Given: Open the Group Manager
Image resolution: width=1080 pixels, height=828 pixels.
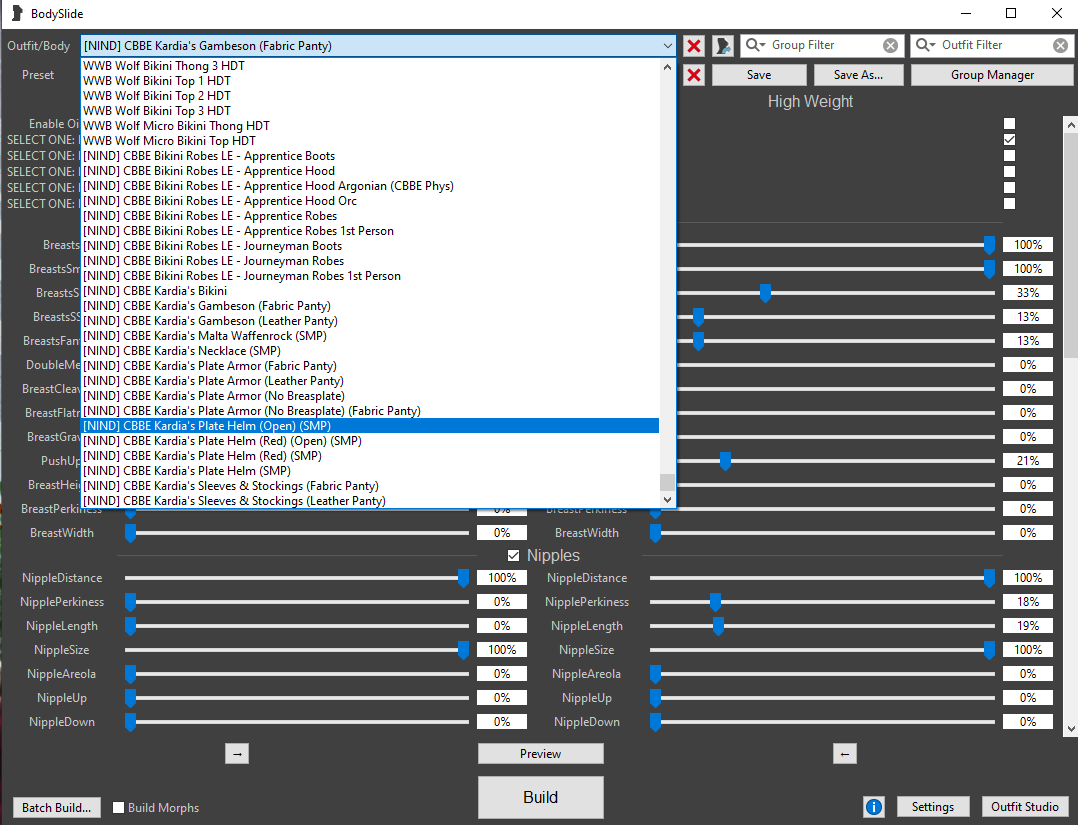Looking at the screenshot, I should pos(992,75).
